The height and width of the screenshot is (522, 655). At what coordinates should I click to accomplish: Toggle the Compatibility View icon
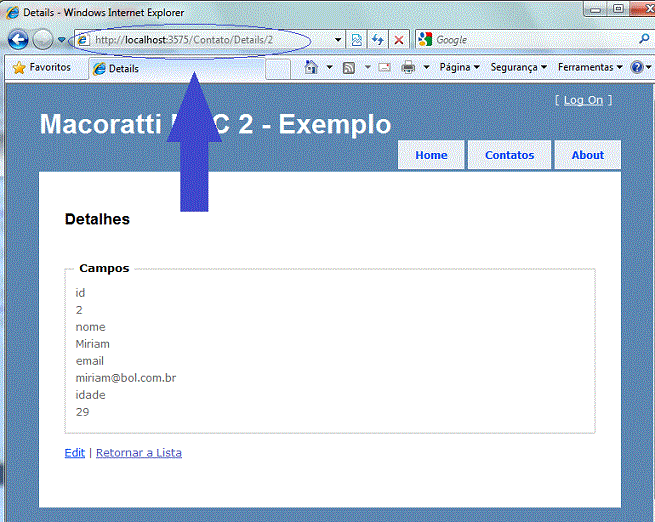[x=357, y=40]
